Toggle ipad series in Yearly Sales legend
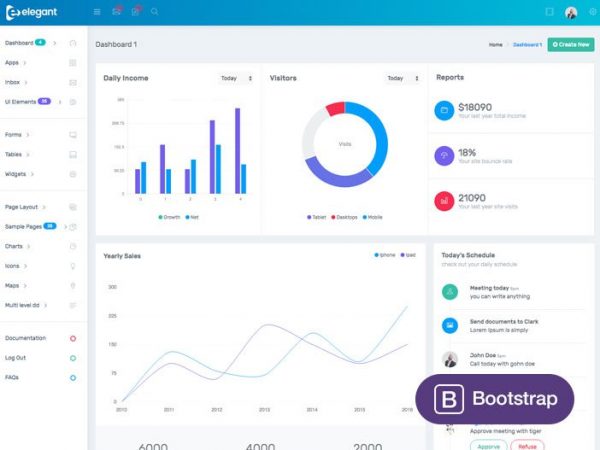This screenshot has height=450, width=600. click(x=408, y=255)
